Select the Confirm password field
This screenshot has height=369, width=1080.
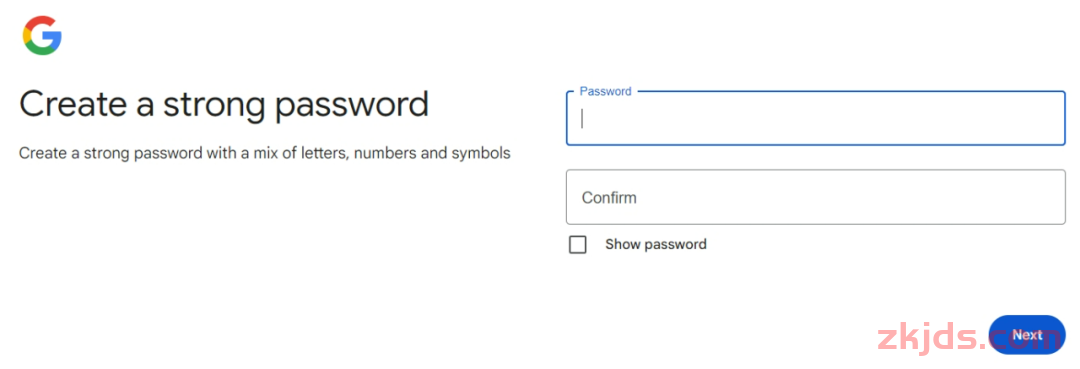(816, 197)
